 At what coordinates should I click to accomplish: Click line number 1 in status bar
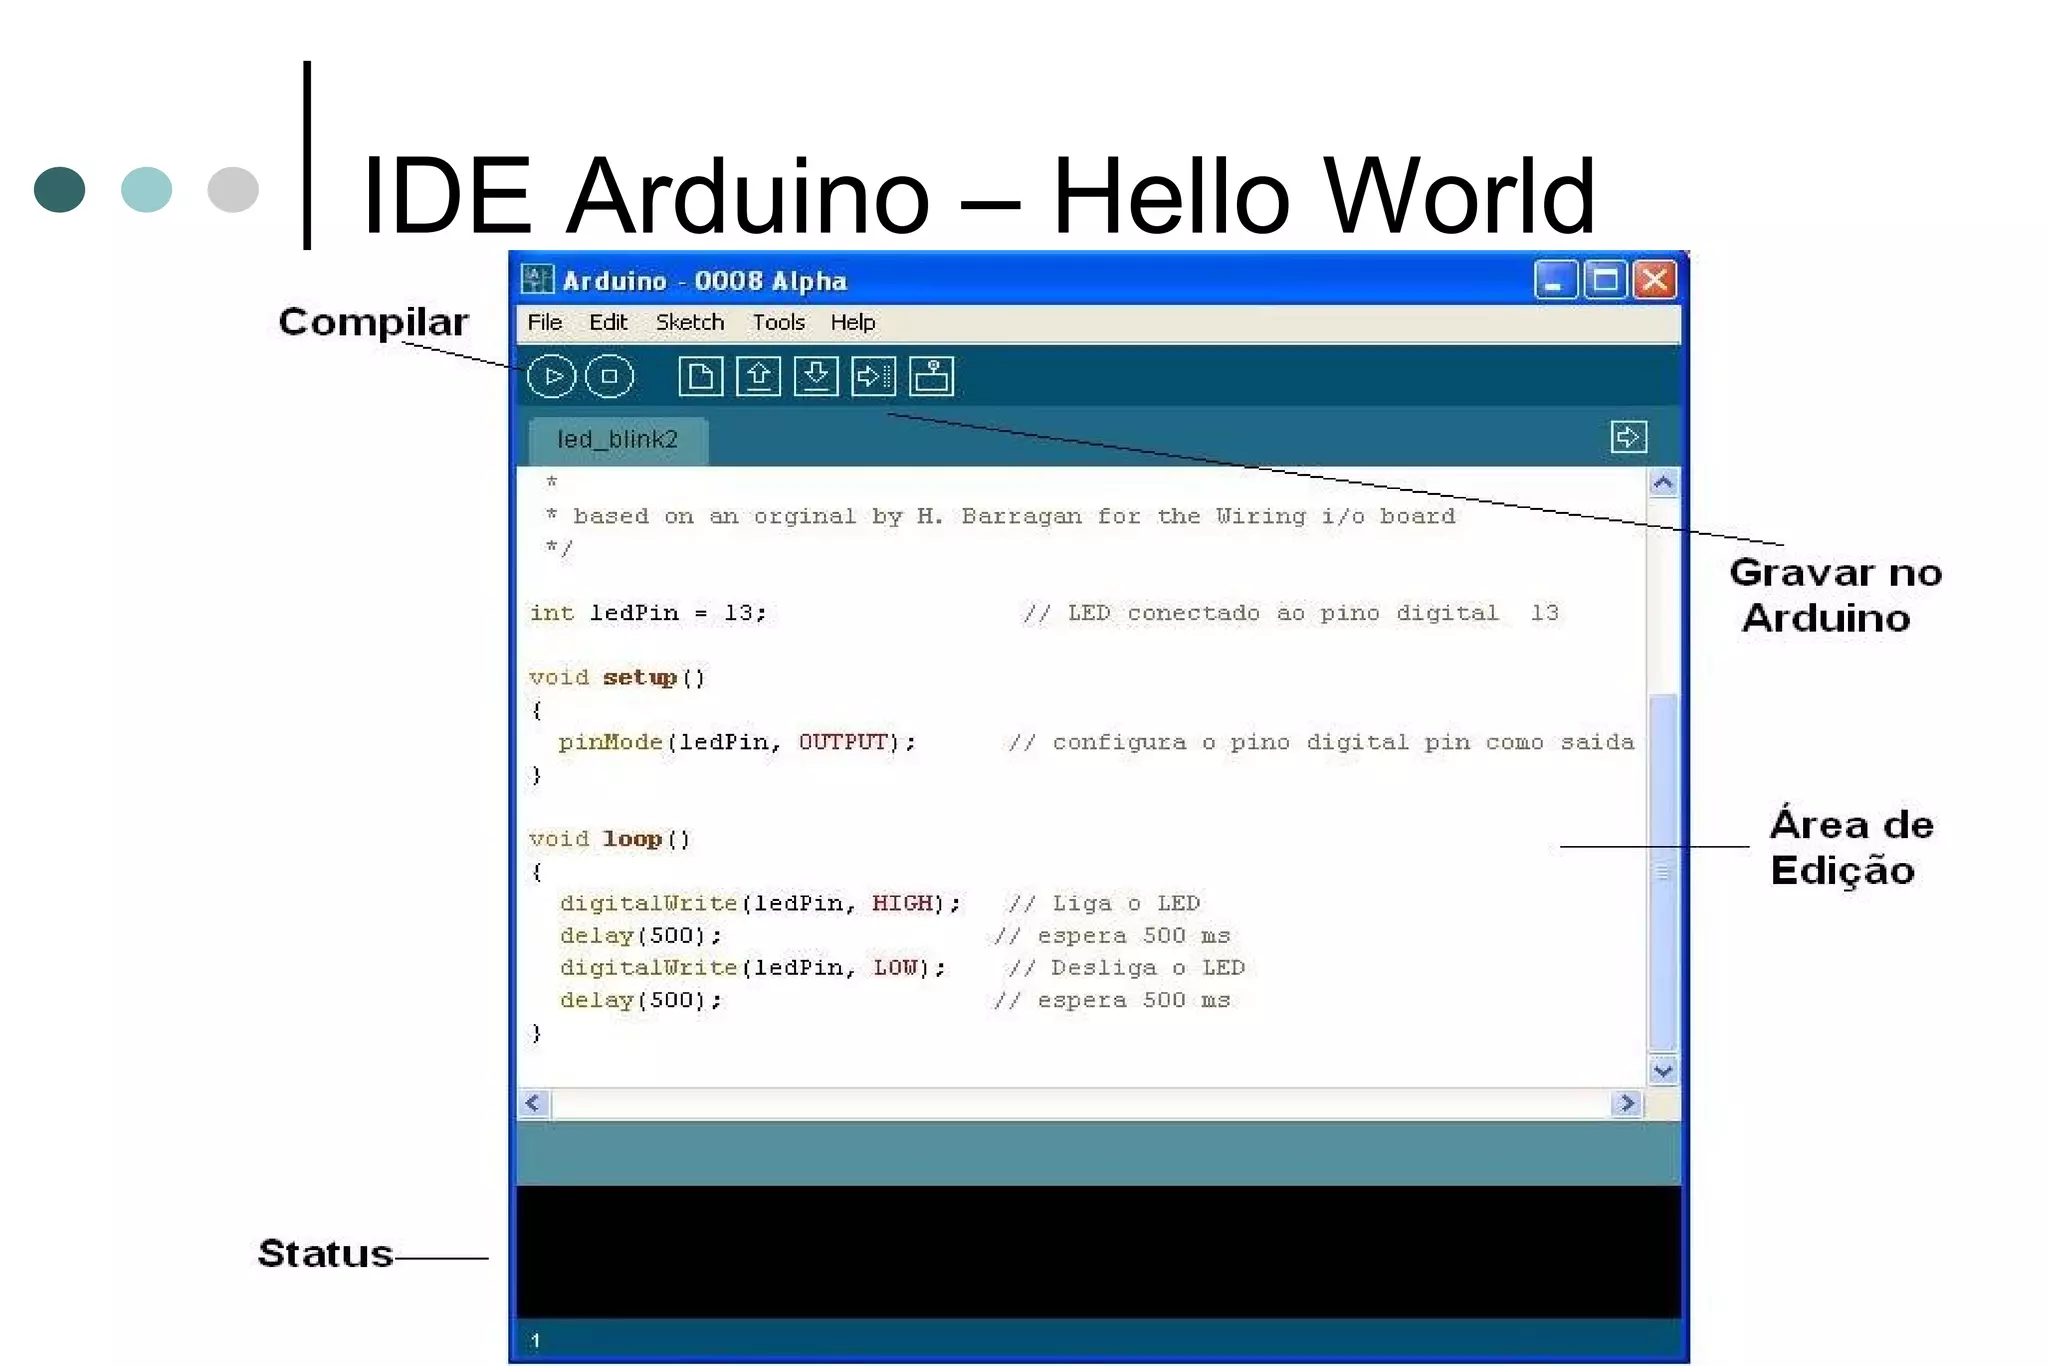[536, 1341]
